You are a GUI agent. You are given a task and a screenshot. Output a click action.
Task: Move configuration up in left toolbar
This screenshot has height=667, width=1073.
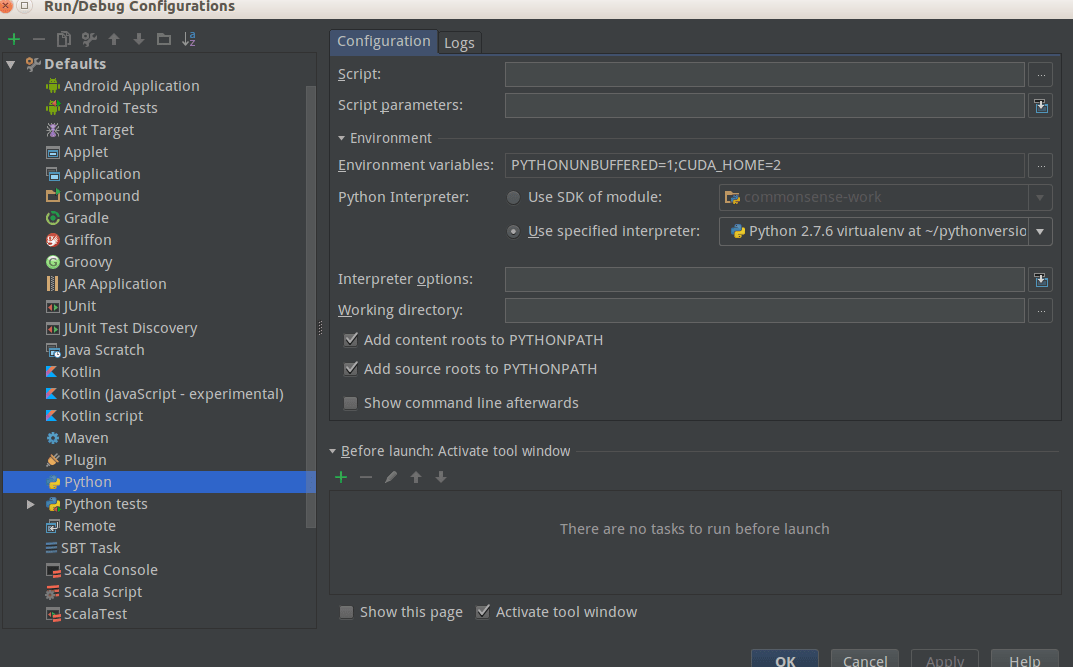pos(114,39)
